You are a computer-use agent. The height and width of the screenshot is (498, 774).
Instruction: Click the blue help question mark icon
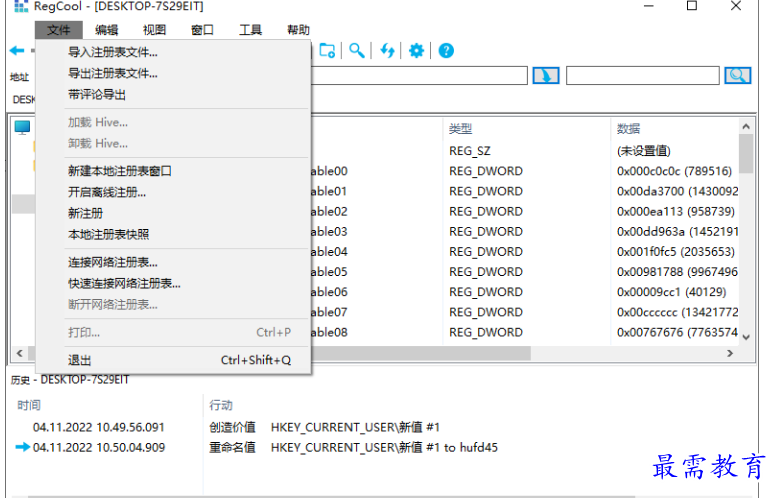point(446,50)
